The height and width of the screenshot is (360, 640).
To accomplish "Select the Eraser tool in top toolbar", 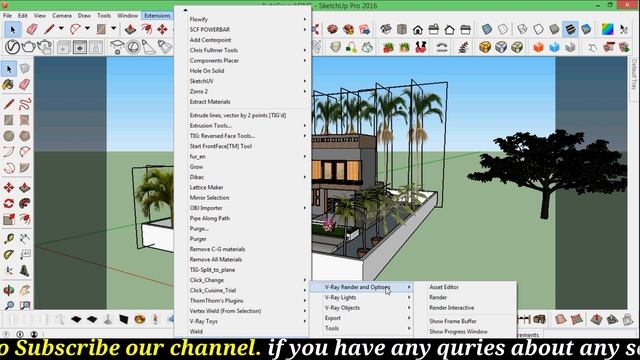I will pos(31,29).
